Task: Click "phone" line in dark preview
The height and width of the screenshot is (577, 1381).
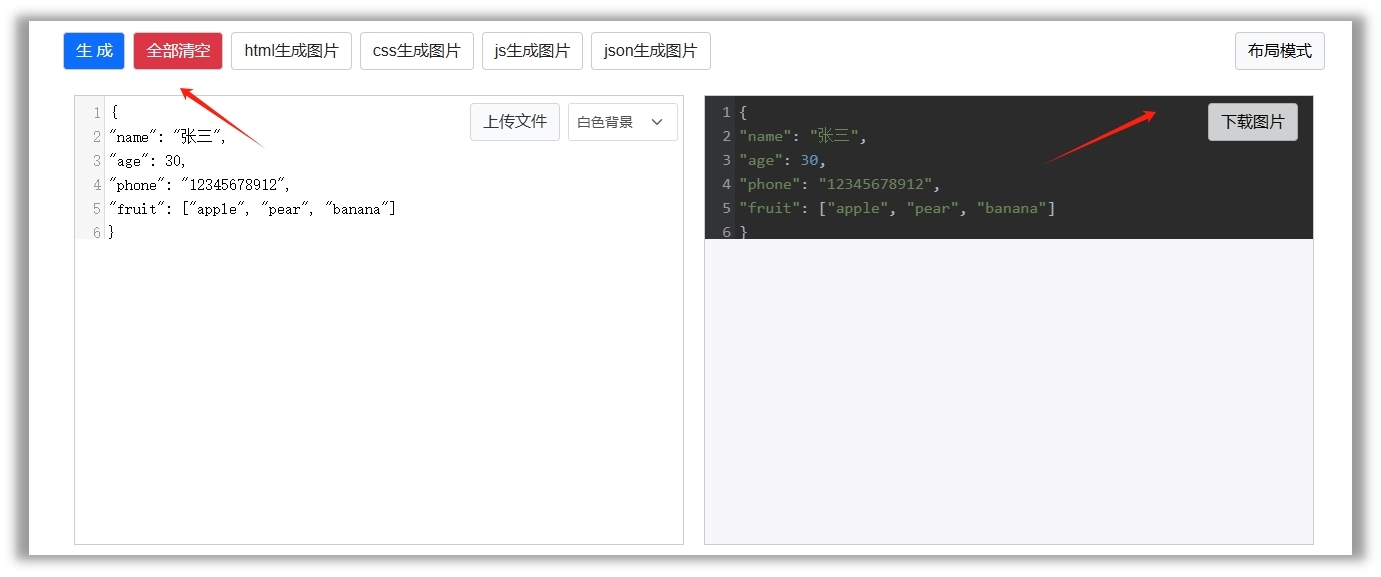Action: pyautogui.click(x=840, y=184)
